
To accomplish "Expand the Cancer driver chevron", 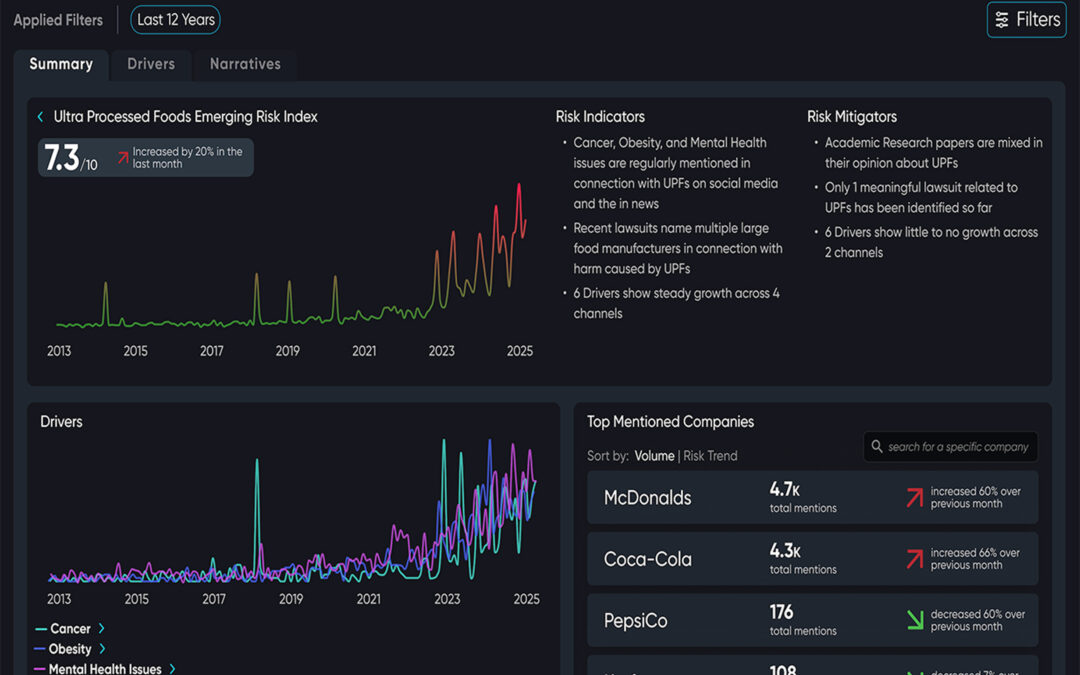I will pyautogui.click(x=102, y=629).
